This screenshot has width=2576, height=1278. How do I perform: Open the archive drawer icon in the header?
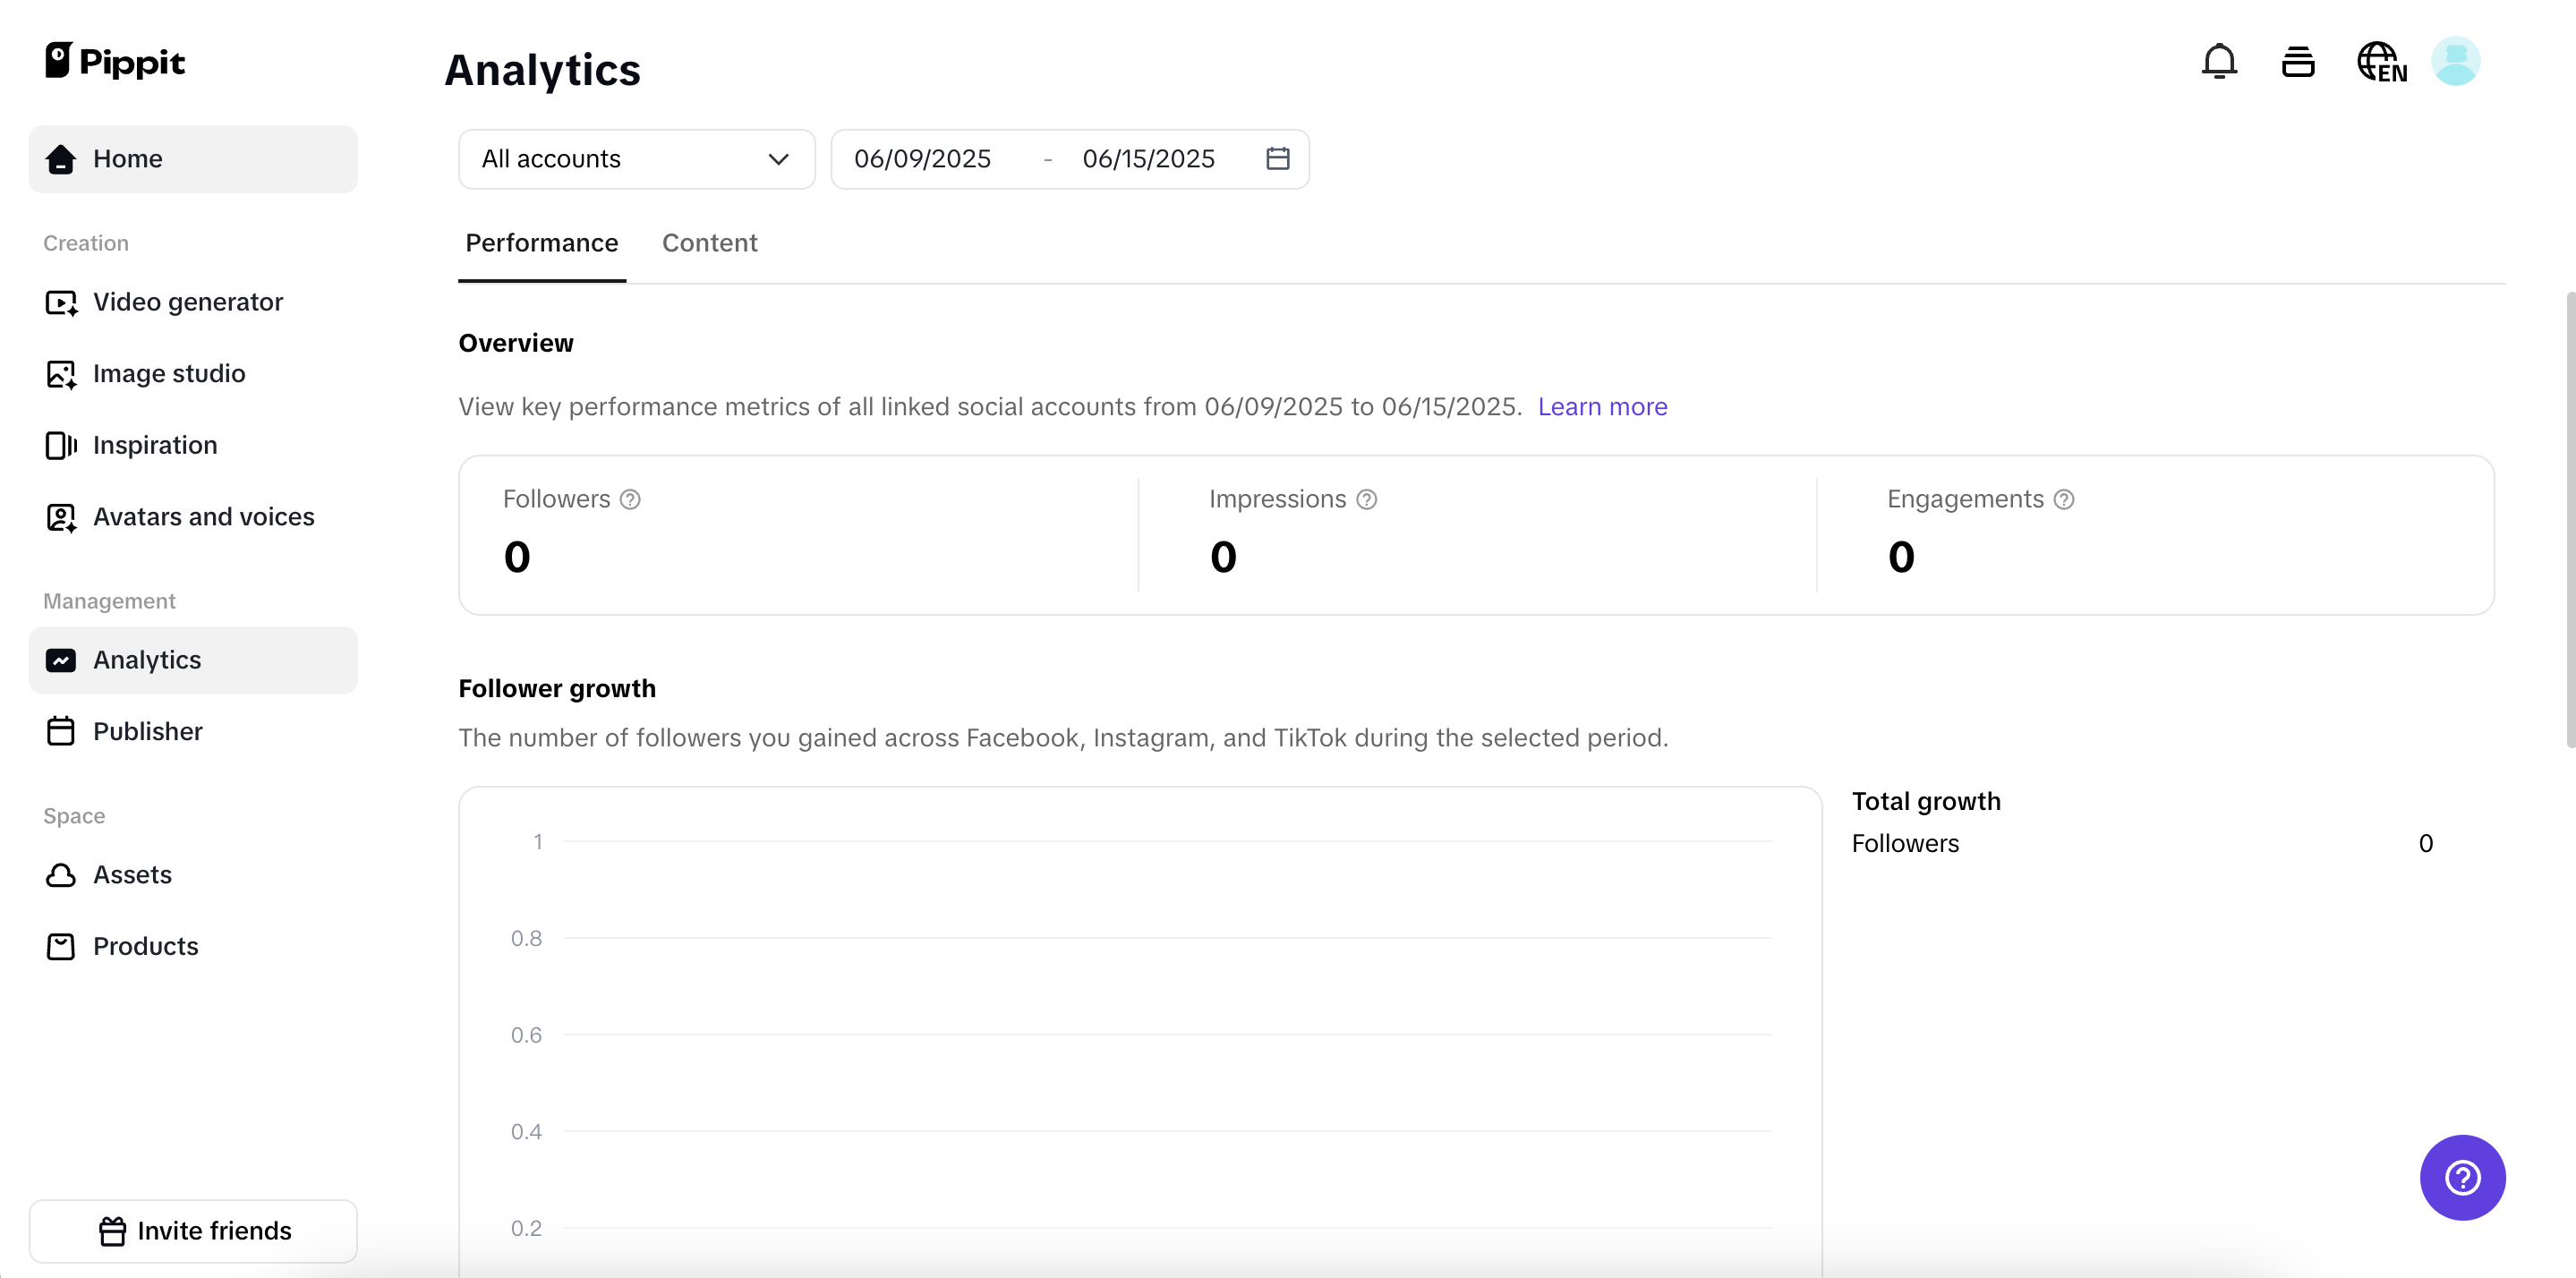(x=2298, y=61)
